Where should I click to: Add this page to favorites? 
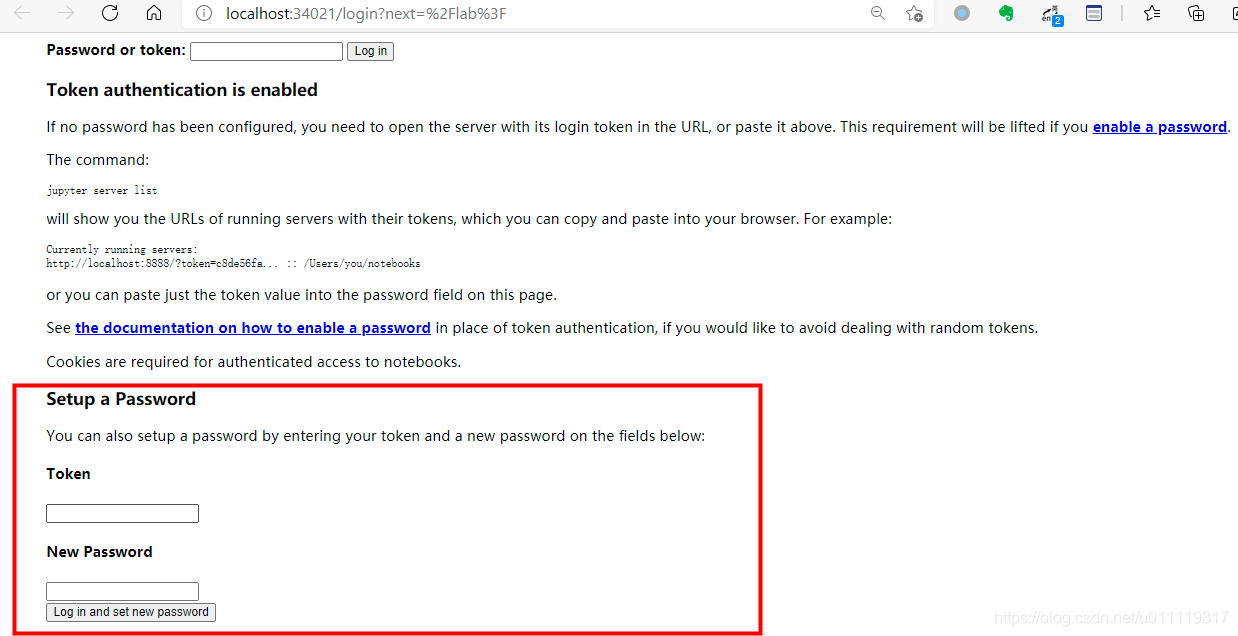point(913,13)
